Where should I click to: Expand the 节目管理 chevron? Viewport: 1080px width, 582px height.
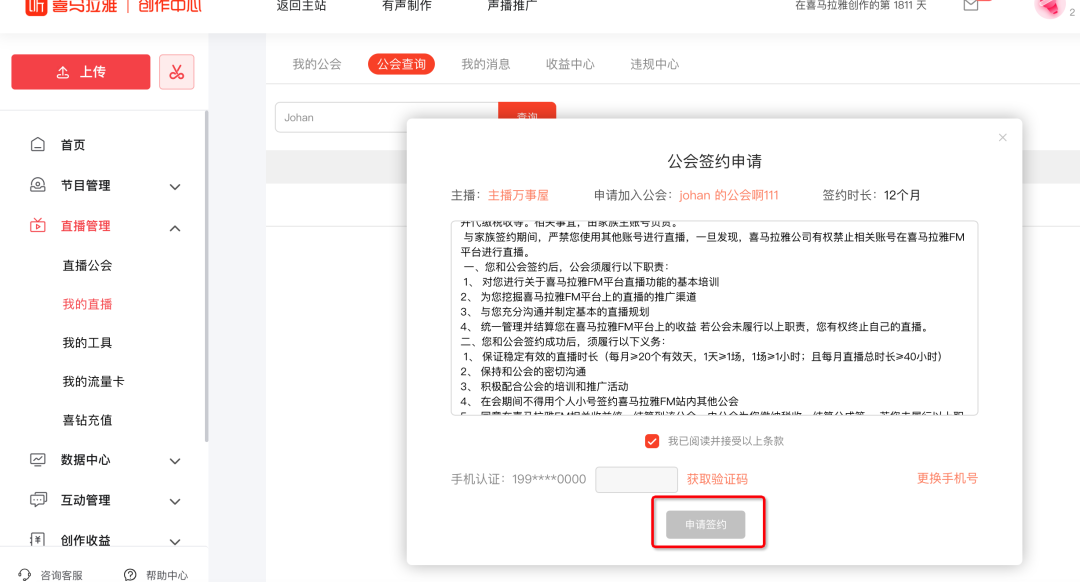point(175,187)
